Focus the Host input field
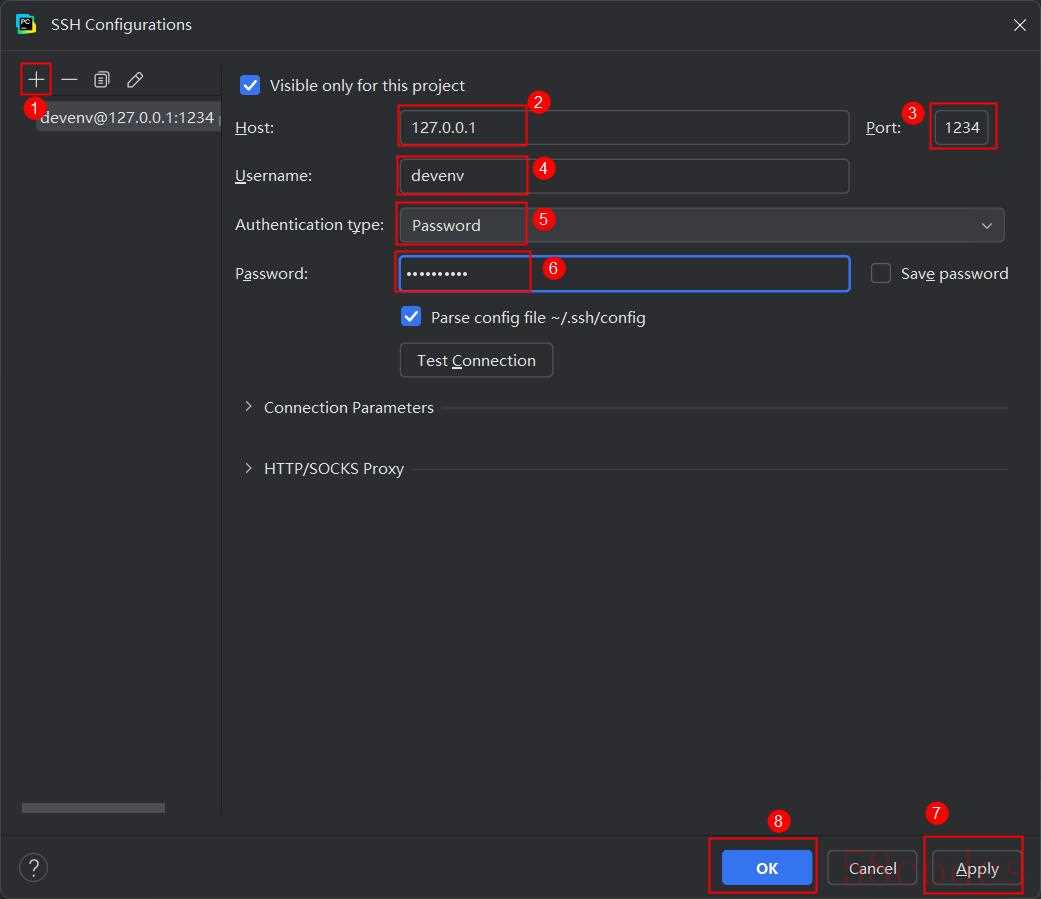 pos(624,127)
